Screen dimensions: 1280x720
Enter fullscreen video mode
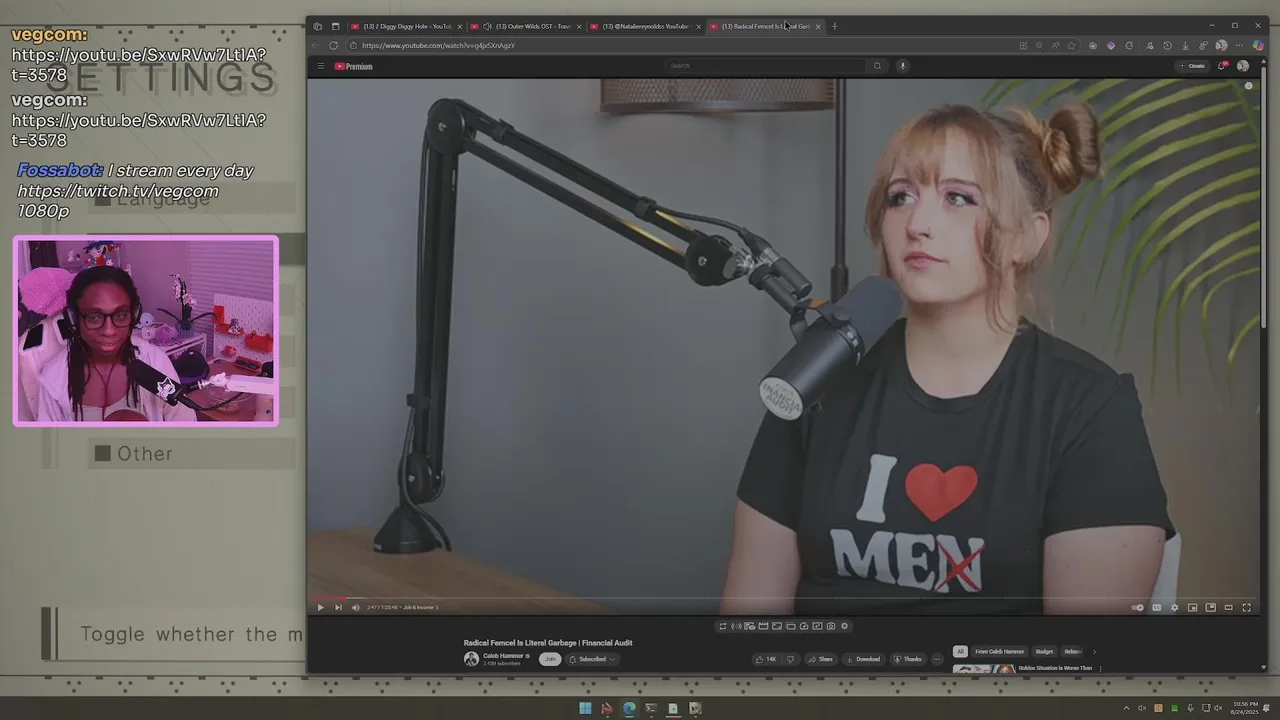(x=1246, y=607)
